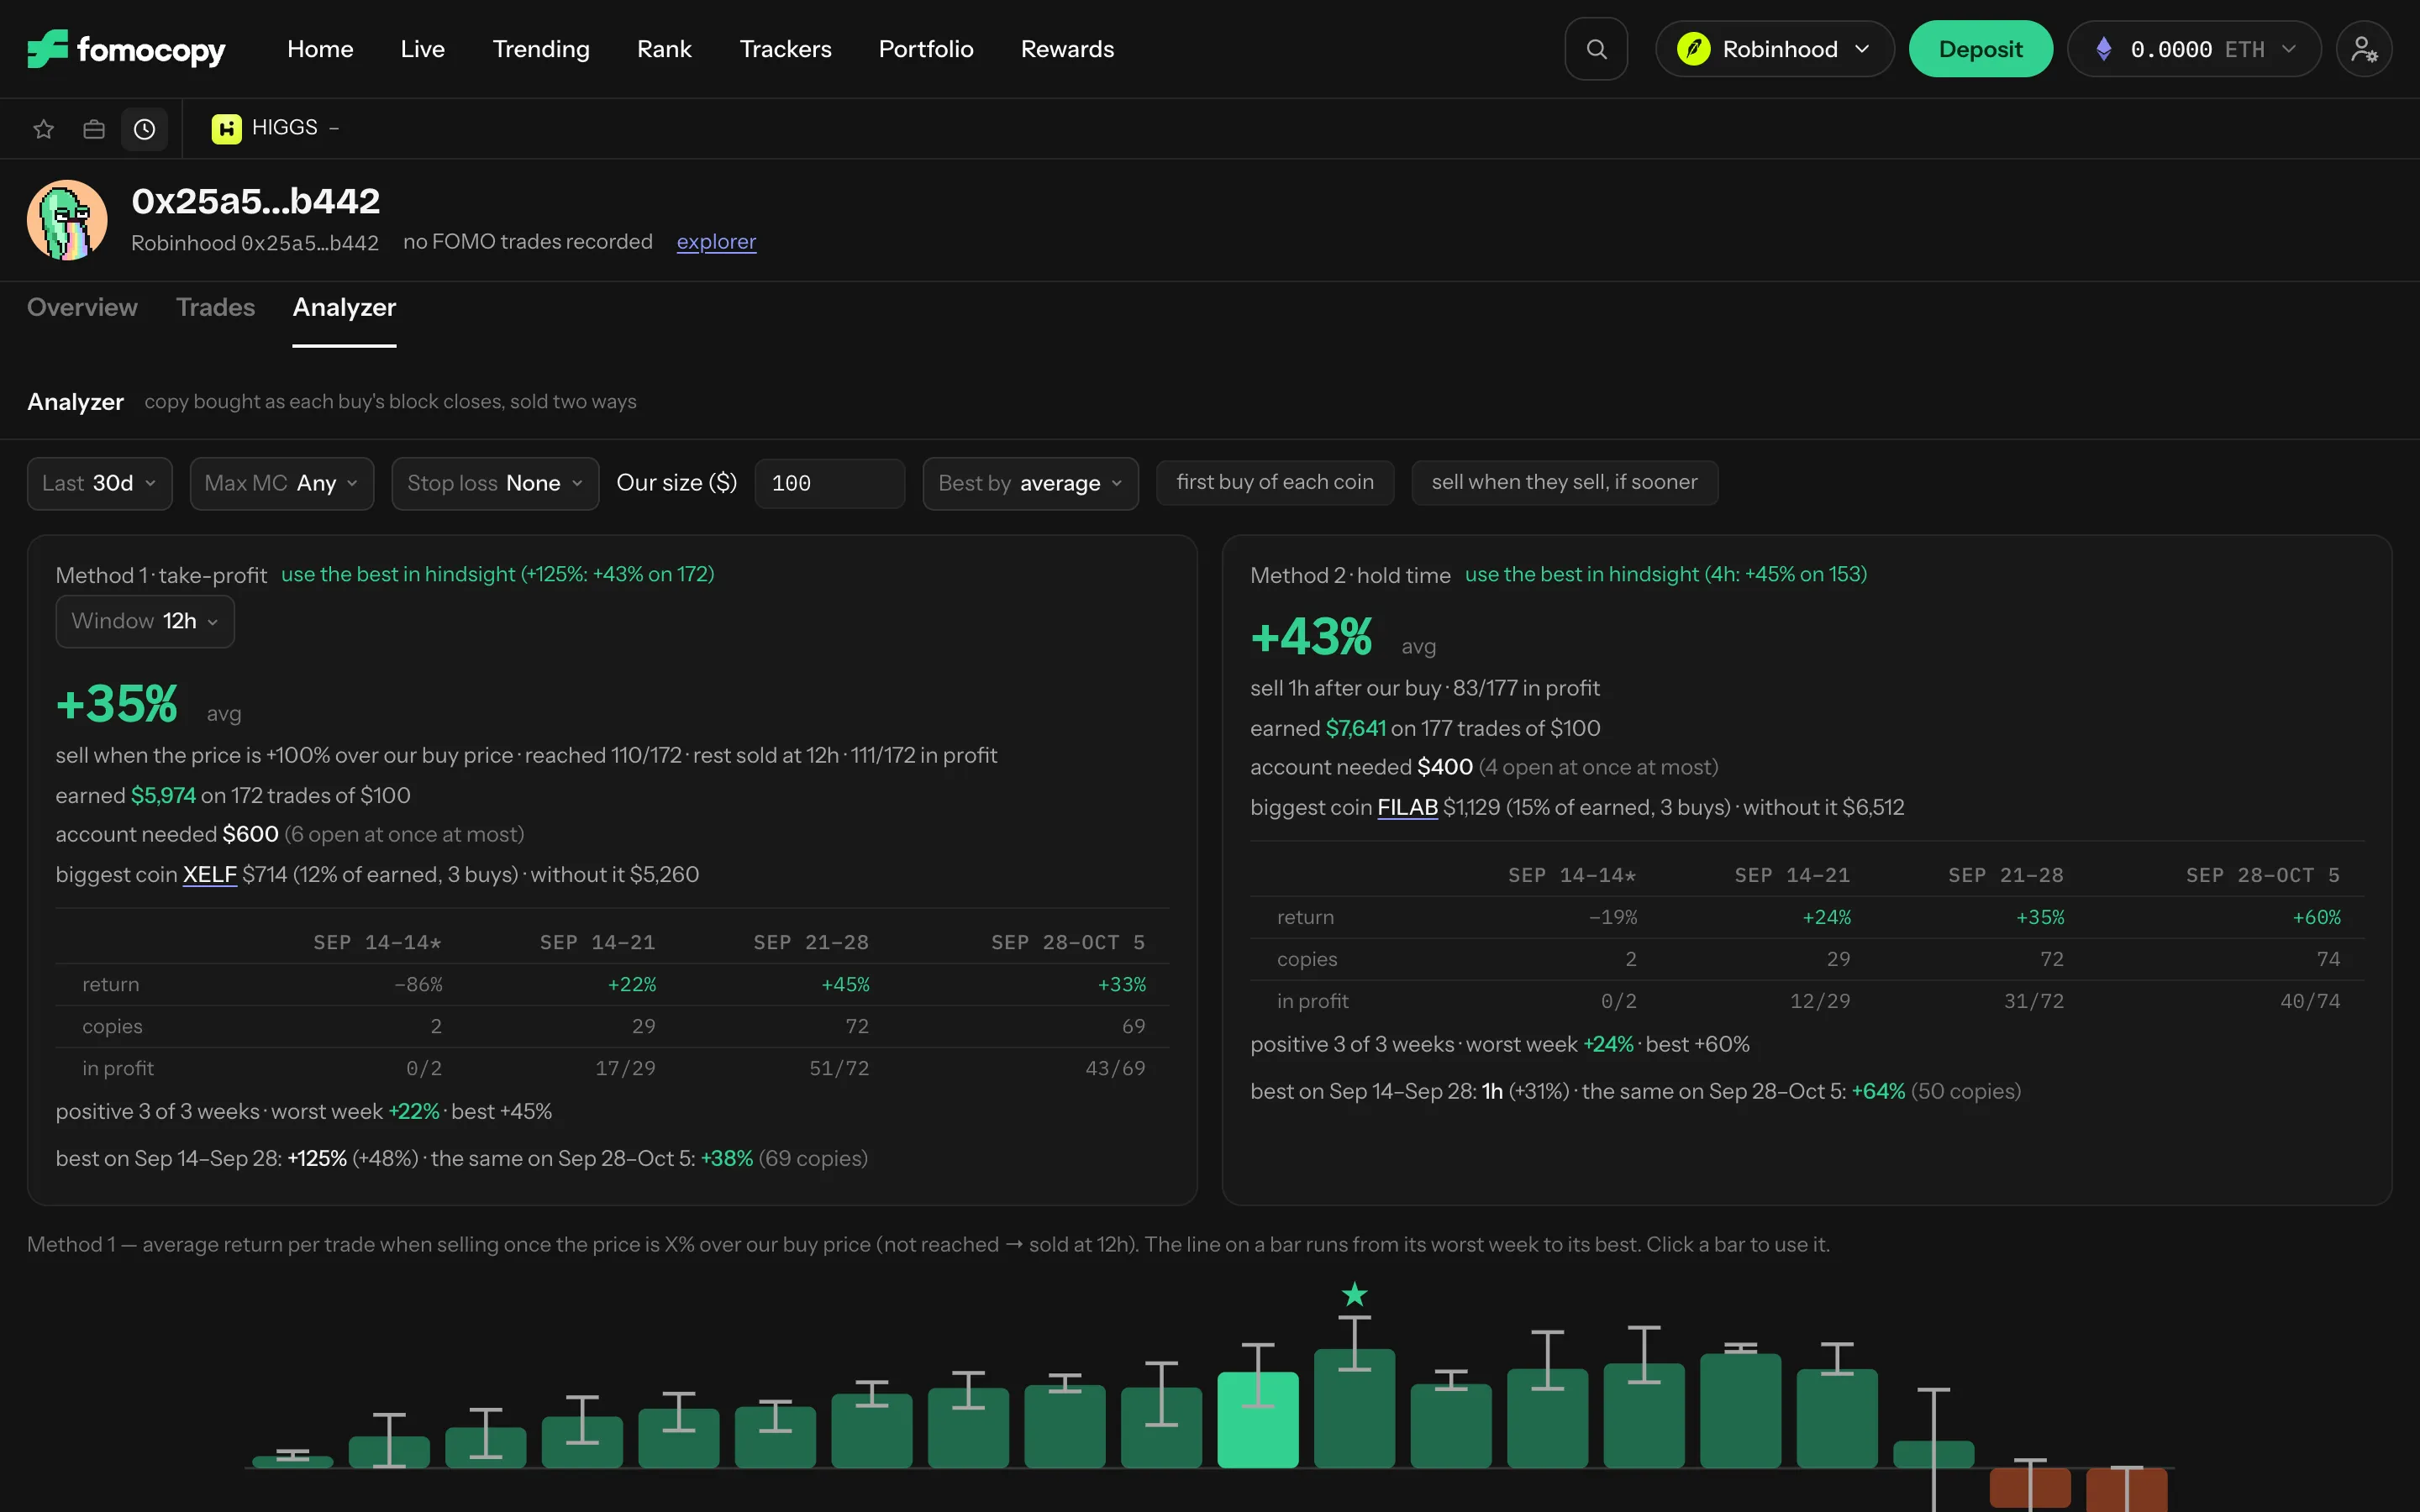Click the green star above best bar
The height and width of the screenshot is (1512, 2420).
[1354, 1294]
